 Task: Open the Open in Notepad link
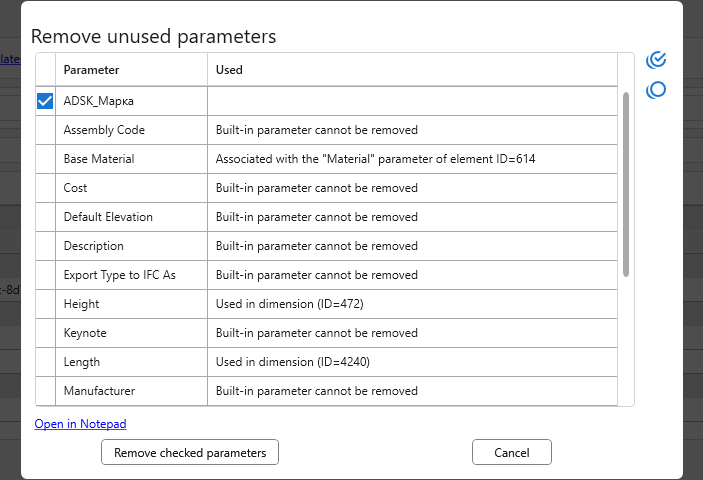coord(80,424)
